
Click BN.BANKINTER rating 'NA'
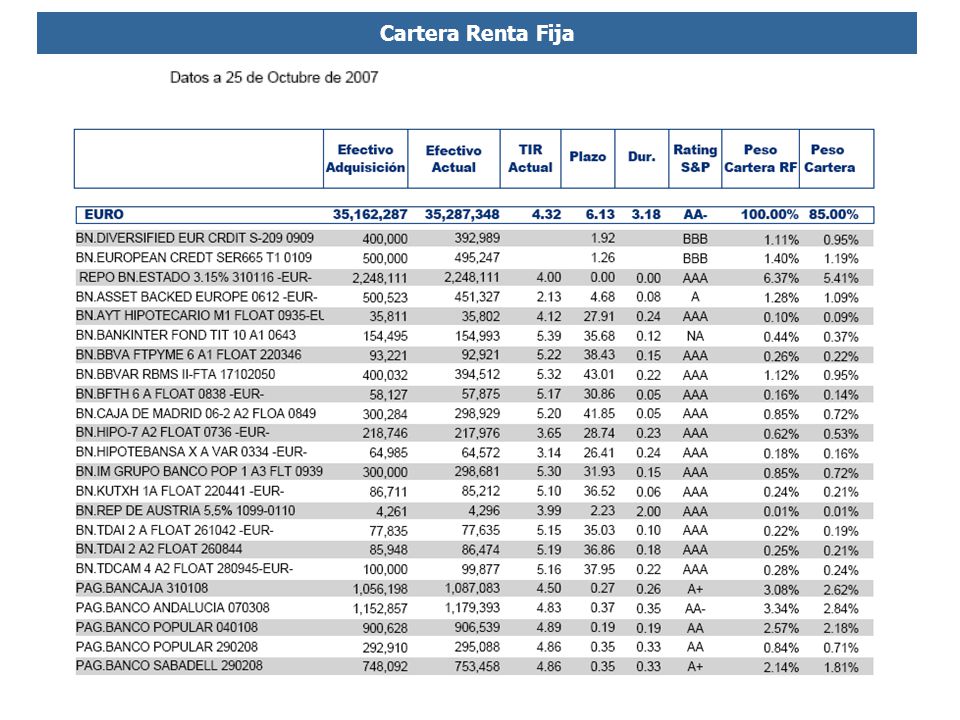695,336
